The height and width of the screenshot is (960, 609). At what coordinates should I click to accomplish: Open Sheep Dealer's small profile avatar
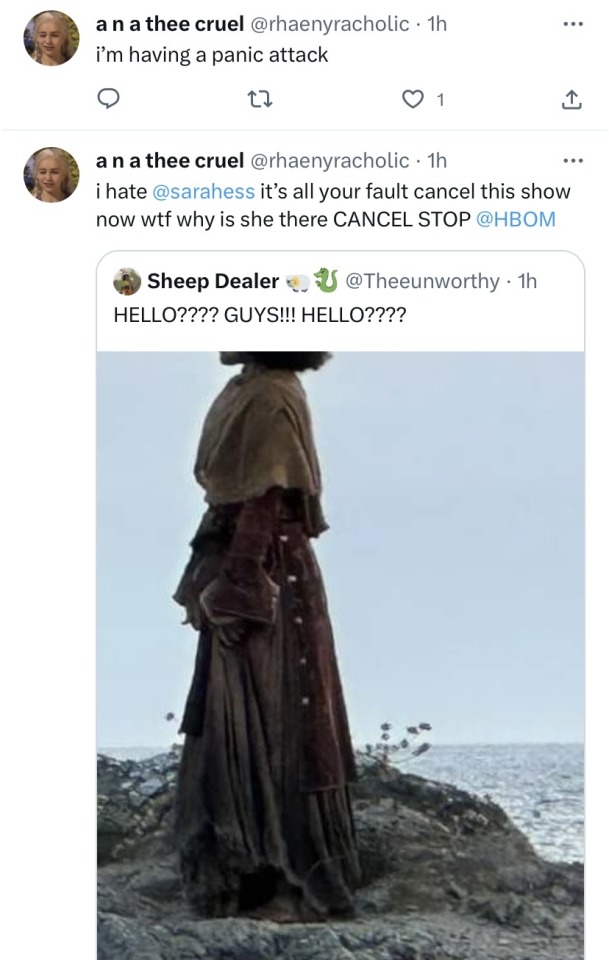point(127,282)
